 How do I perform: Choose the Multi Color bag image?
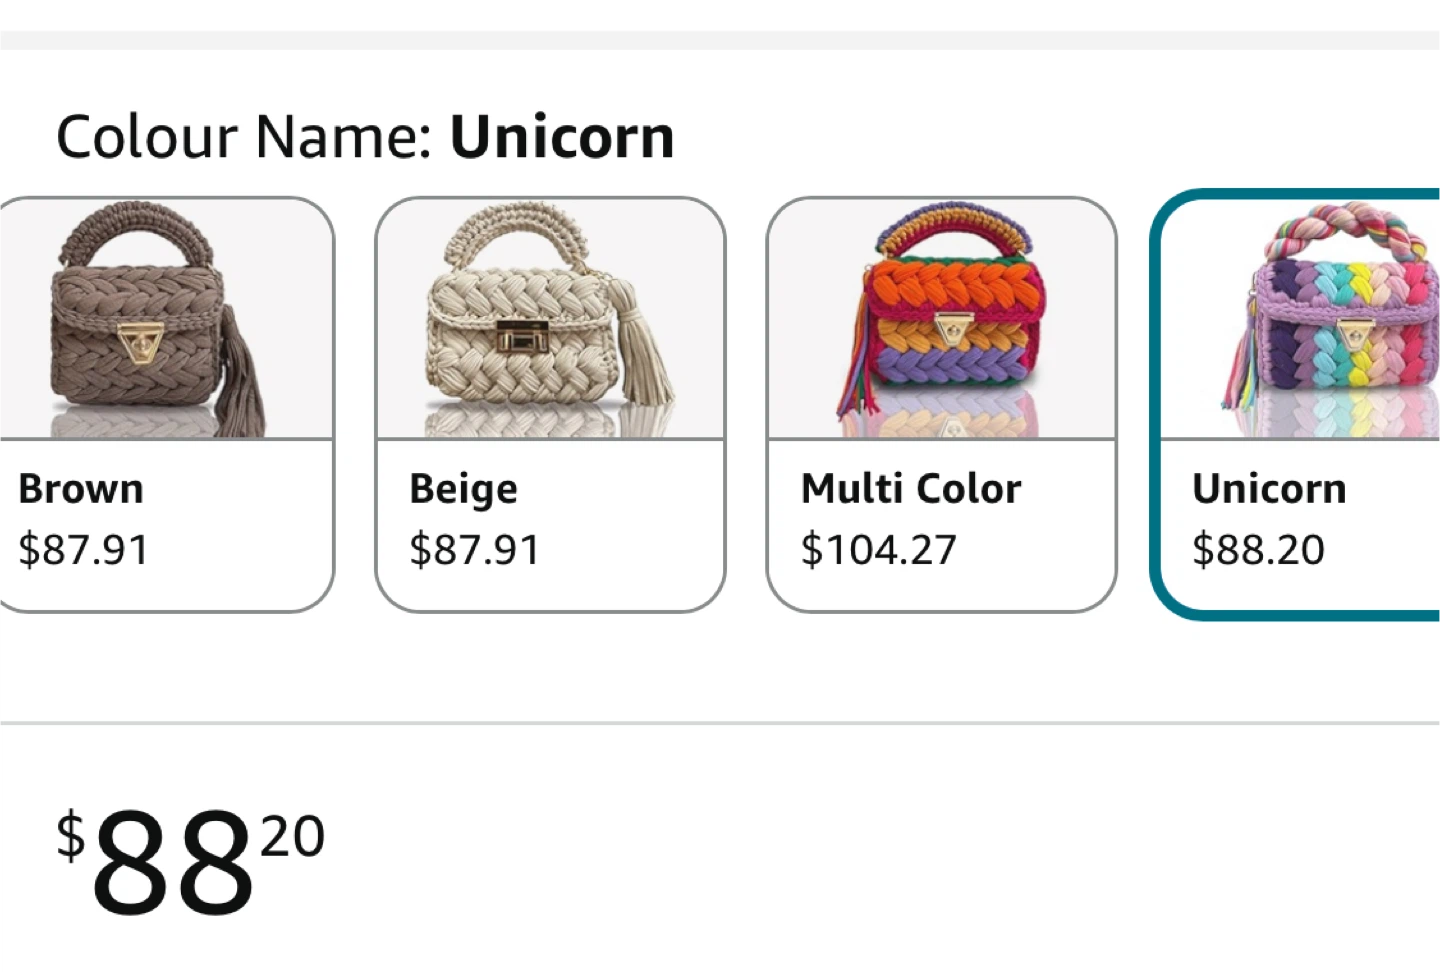point(941,320)
